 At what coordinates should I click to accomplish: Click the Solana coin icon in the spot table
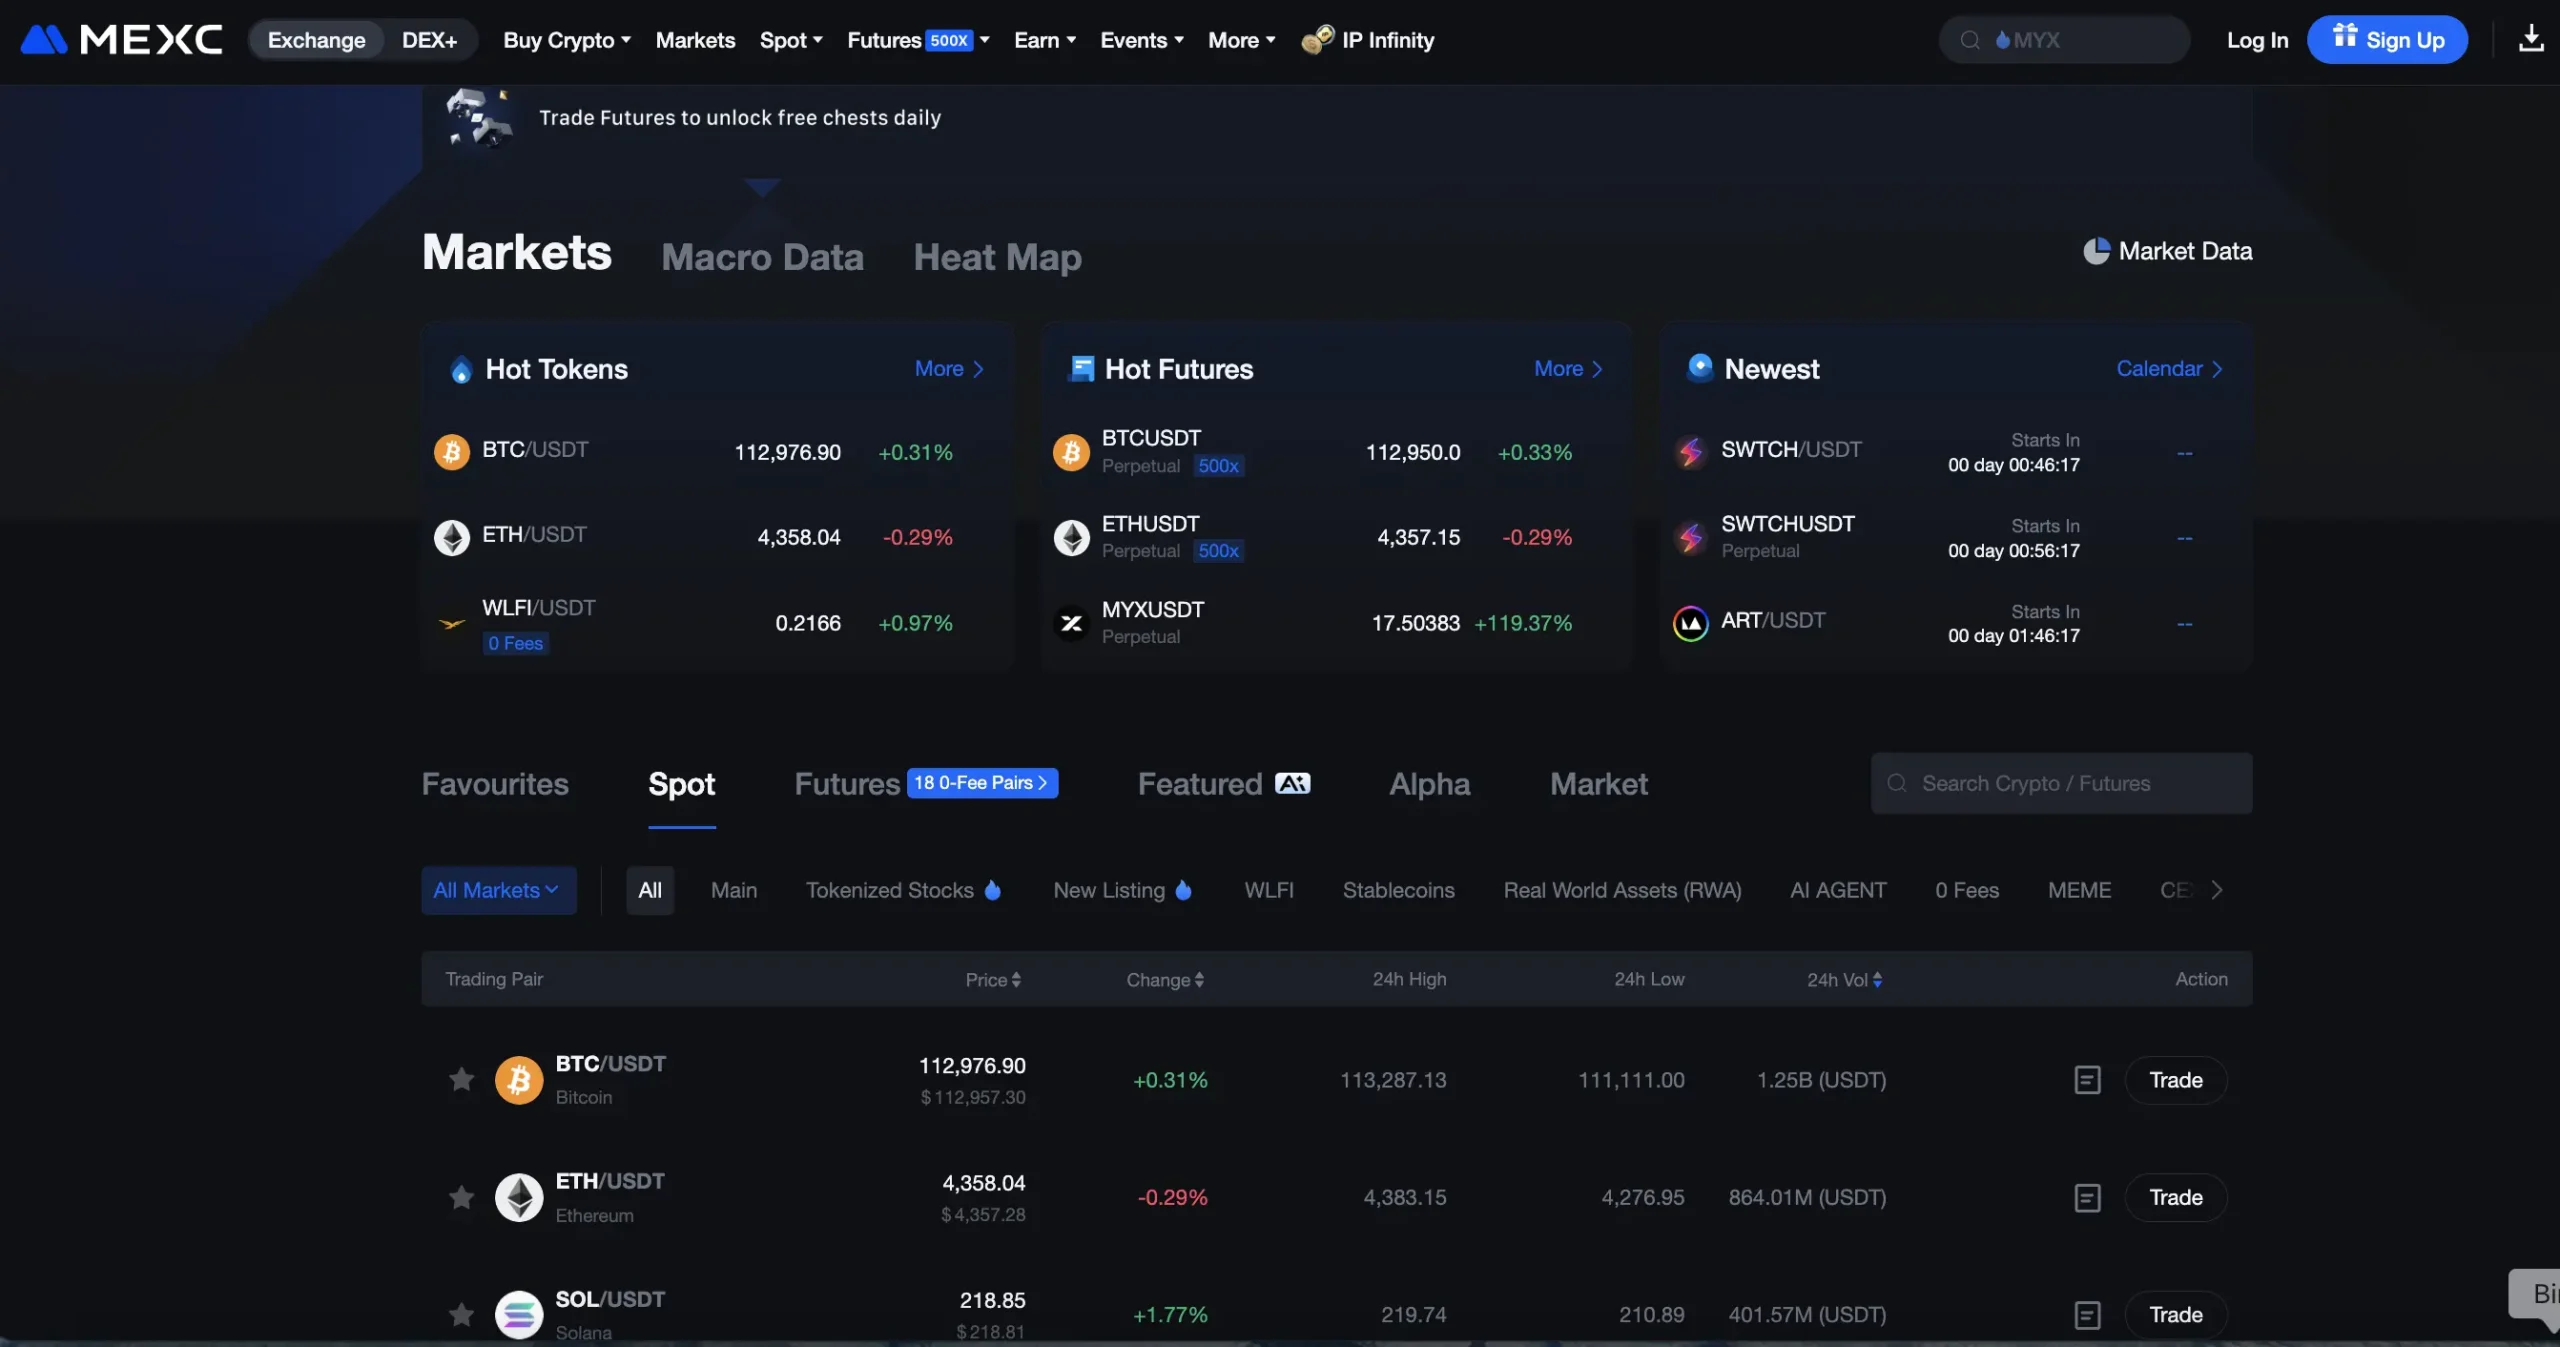pyautogui.click(x=519, y=1314)
